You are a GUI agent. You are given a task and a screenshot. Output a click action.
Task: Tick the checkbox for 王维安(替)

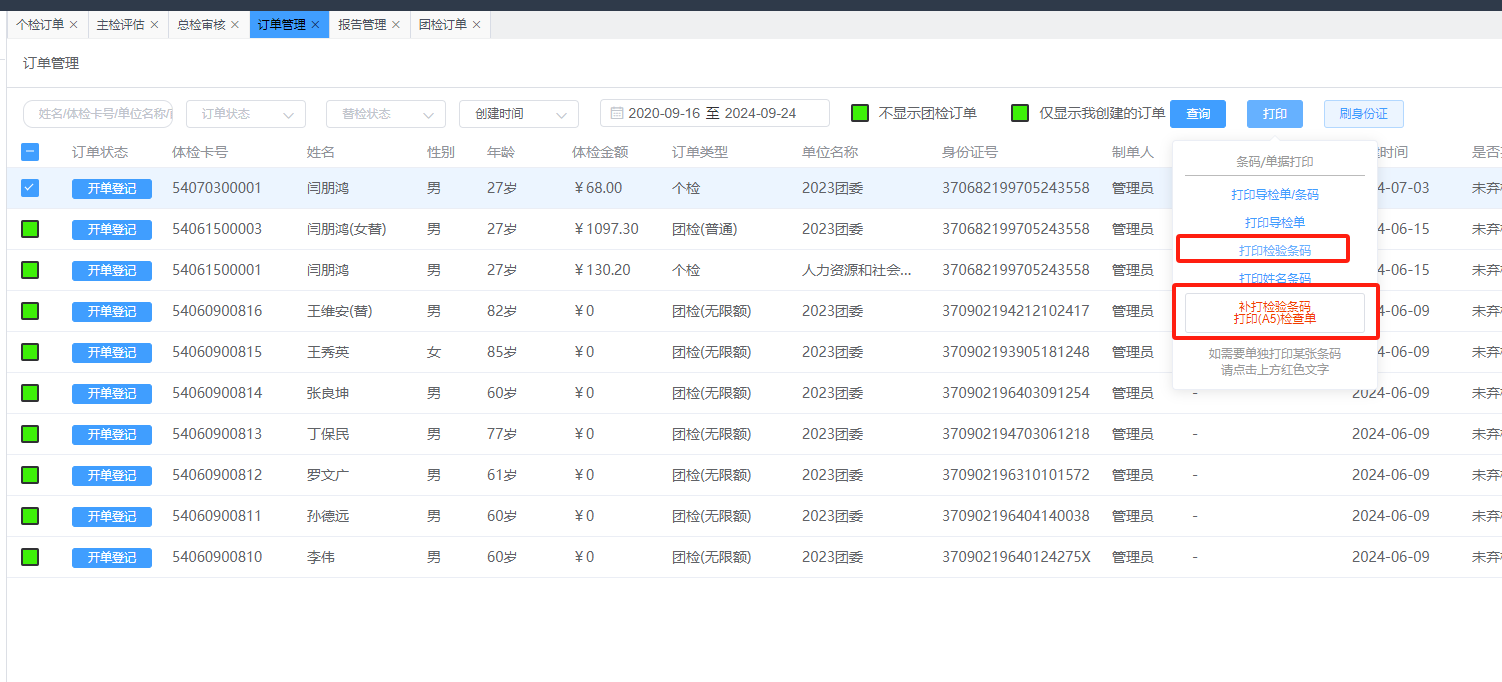tap(30, 311)
